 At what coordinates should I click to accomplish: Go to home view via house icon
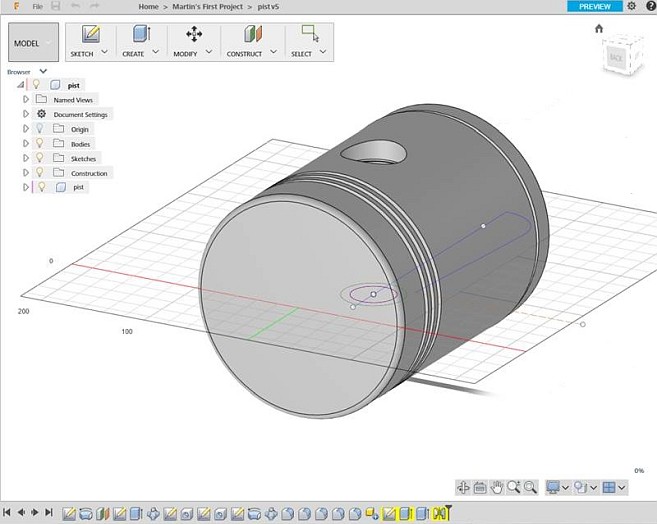599,29
